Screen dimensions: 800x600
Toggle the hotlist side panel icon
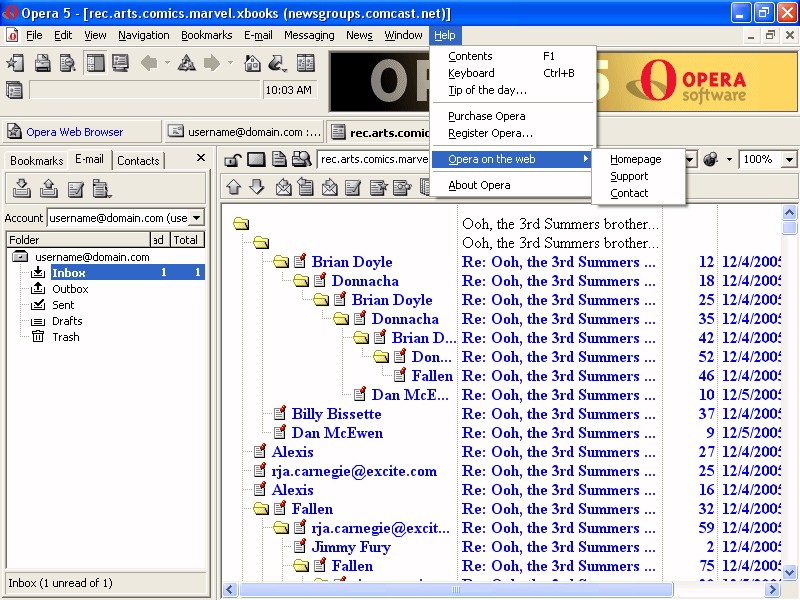(95, 63)
